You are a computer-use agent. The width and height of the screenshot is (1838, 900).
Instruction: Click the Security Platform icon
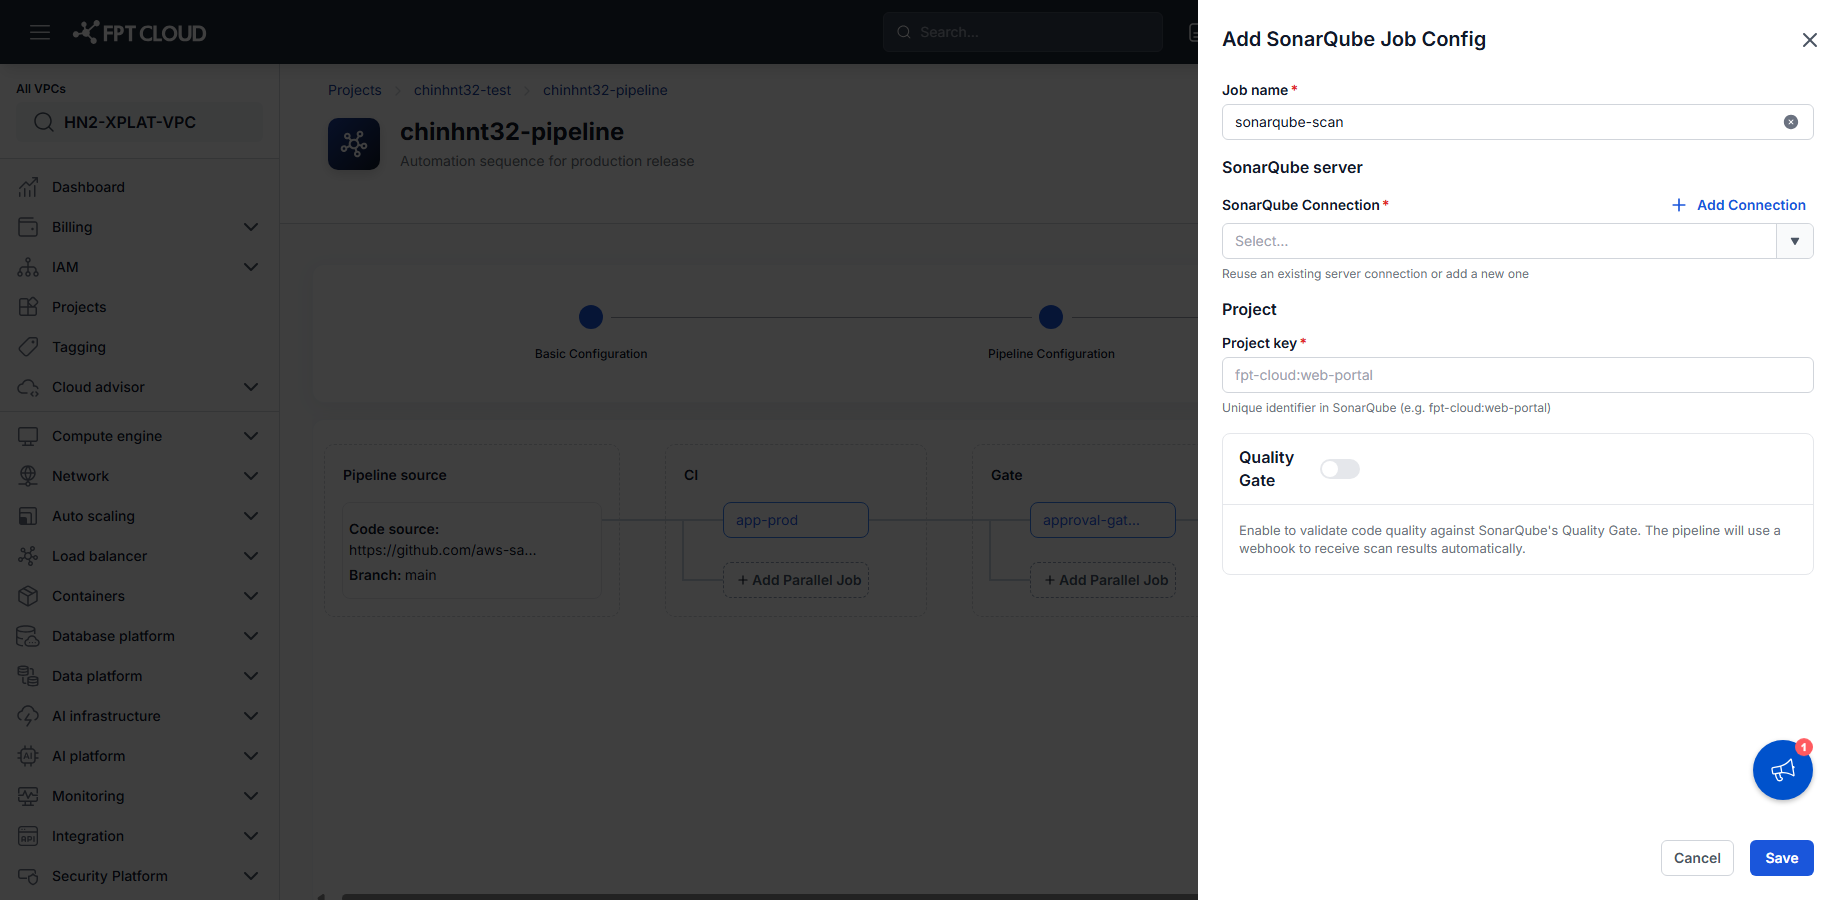coord(28,876)
